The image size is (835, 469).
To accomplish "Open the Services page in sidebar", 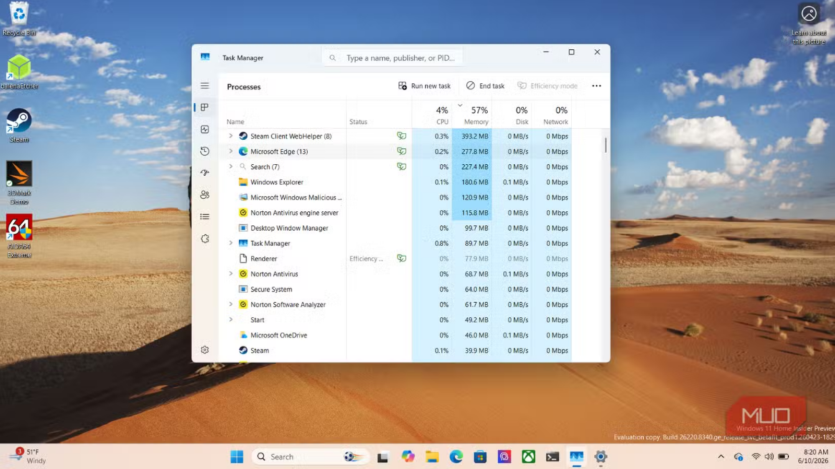I will pos(204,238).
